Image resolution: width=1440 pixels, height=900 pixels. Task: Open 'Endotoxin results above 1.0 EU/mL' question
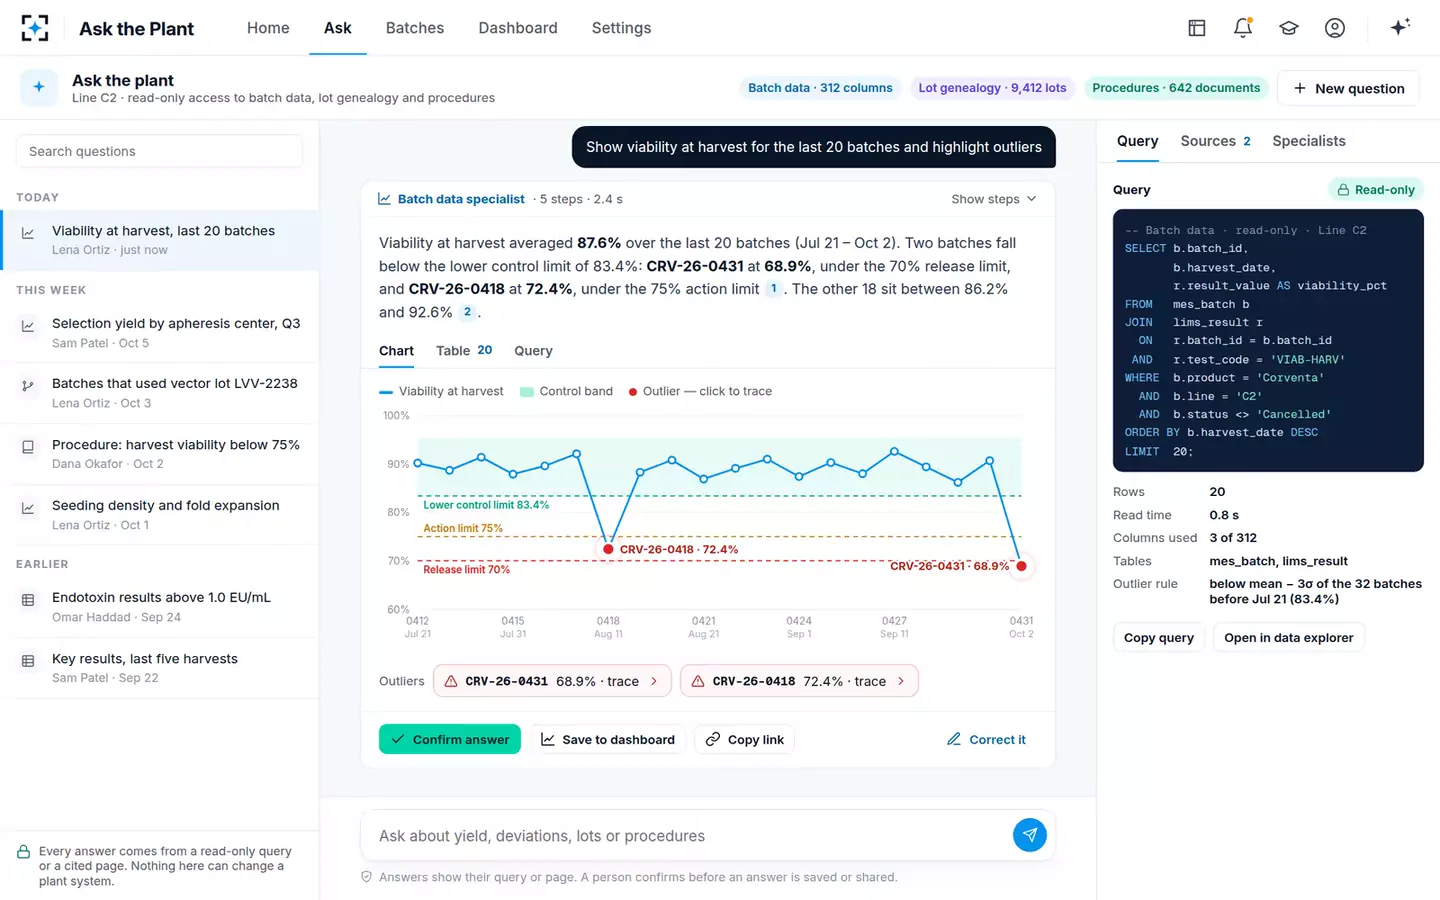160,606
